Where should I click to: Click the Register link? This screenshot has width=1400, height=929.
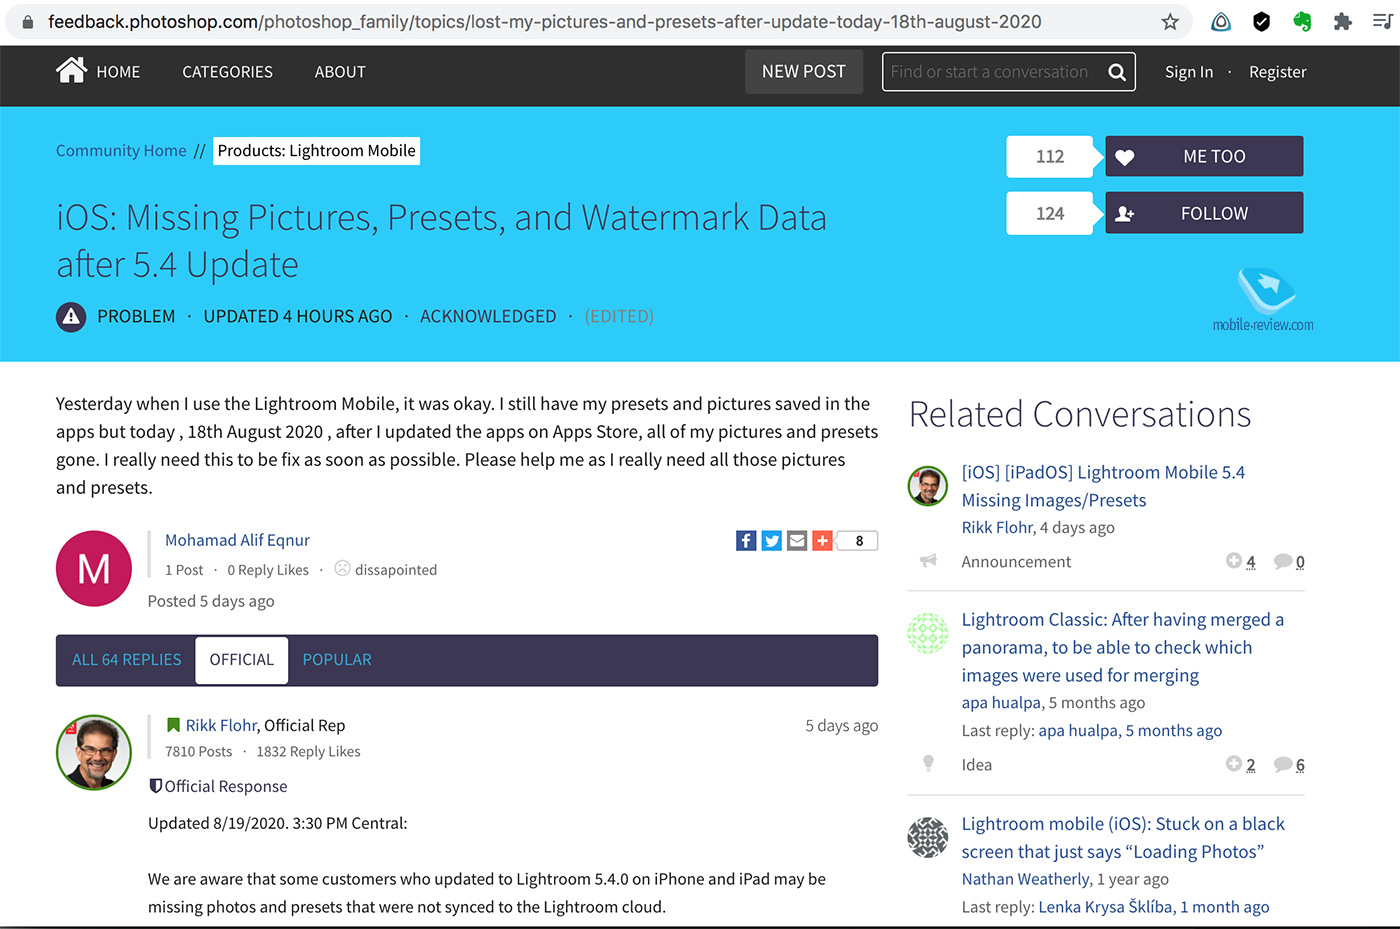coord(1277,72)
